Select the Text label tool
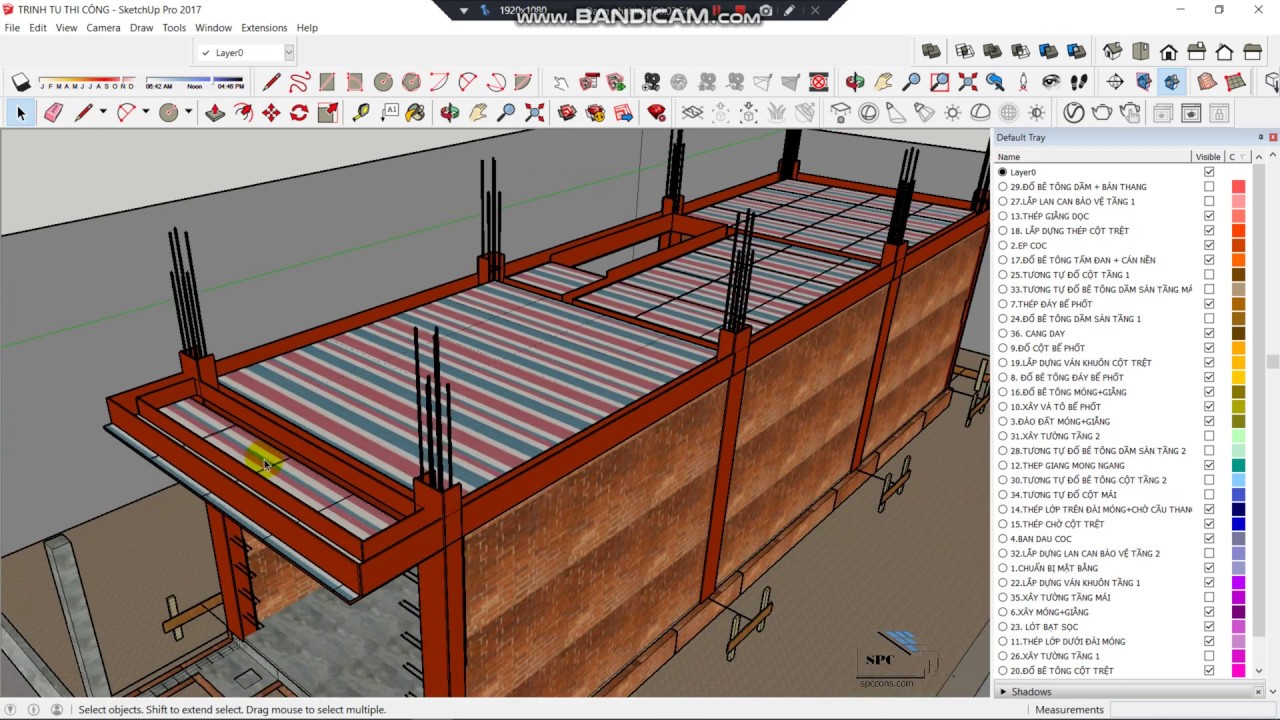 click(389, 113)
